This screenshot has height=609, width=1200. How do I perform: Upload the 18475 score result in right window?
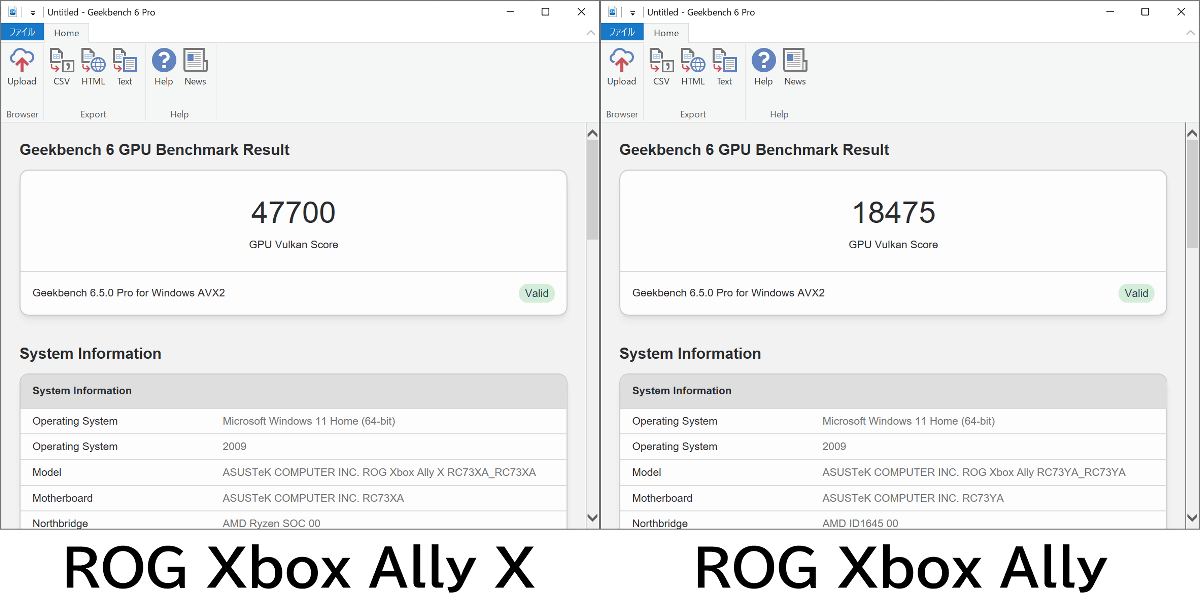point(621,67)
